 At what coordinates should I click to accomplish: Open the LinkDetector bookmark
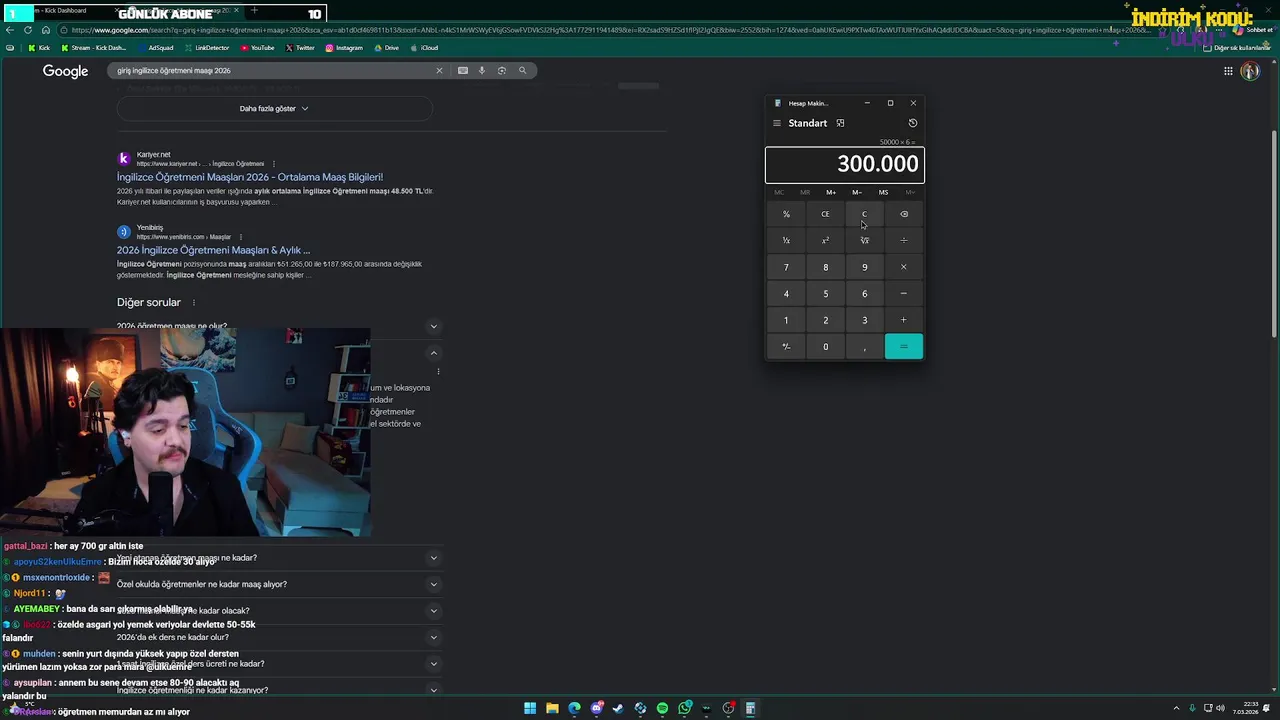tap(207, 48)
